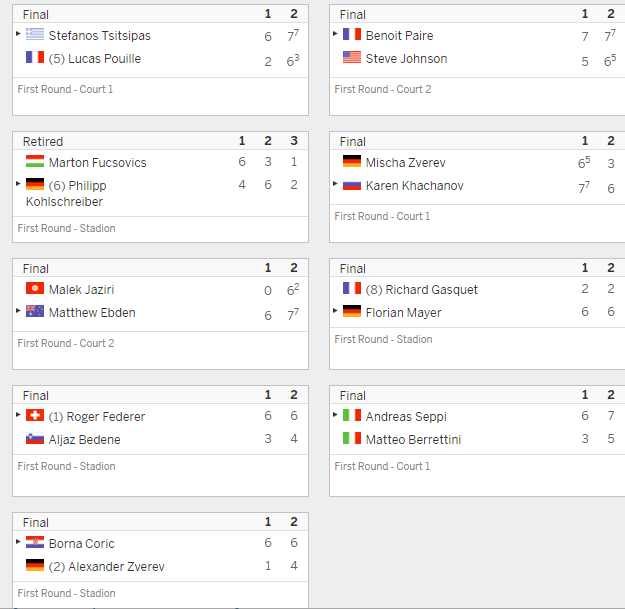Click the winner arrow next to Benoit Paire
The height and width of the screenshot is (609, 625).
pyautogui.click(x=335, y=33)
